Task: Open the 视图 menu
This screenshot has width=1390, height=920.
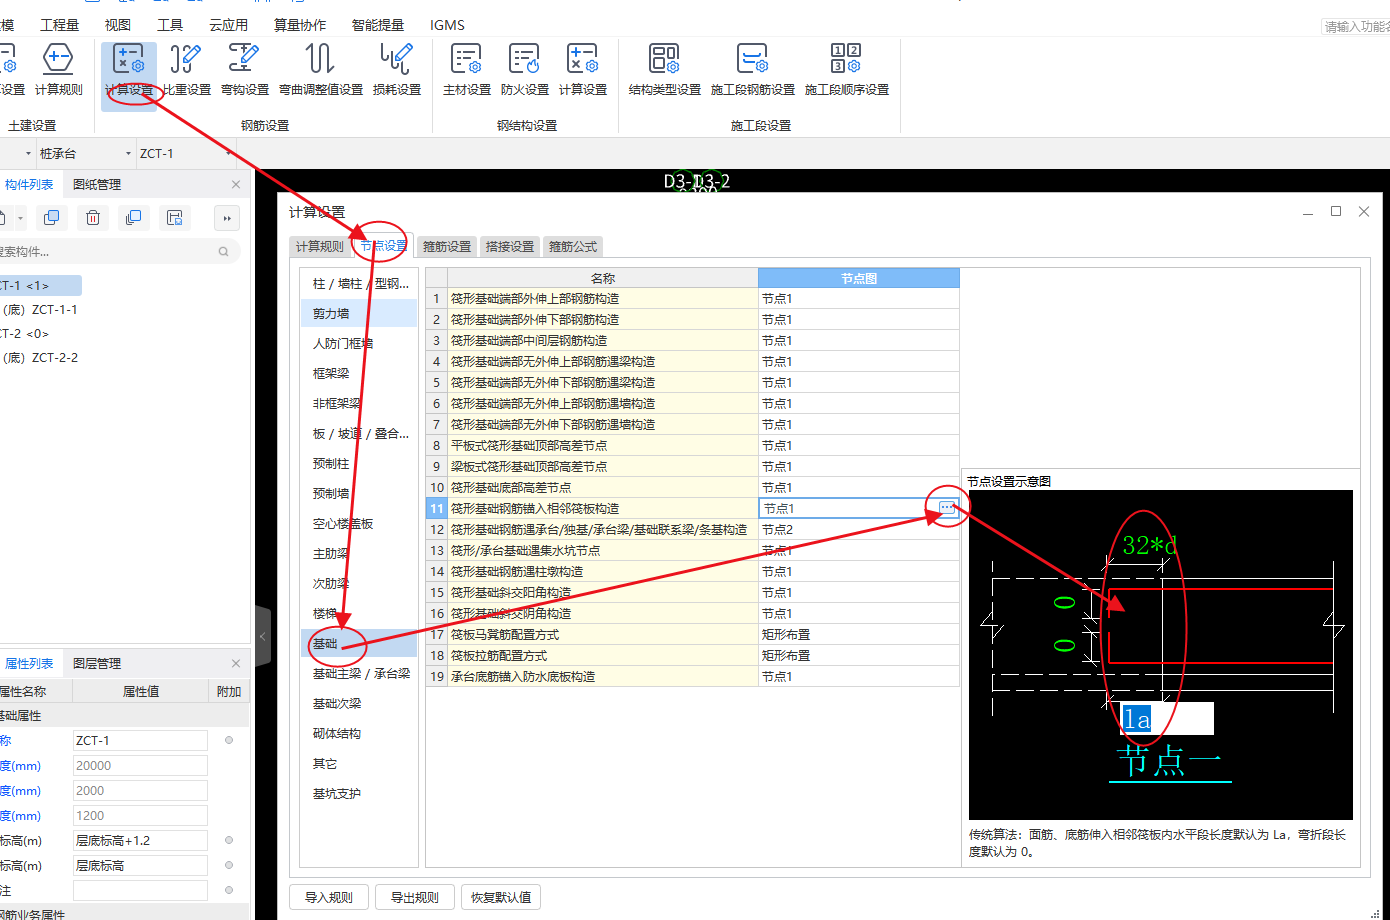Action: point(117,25)
